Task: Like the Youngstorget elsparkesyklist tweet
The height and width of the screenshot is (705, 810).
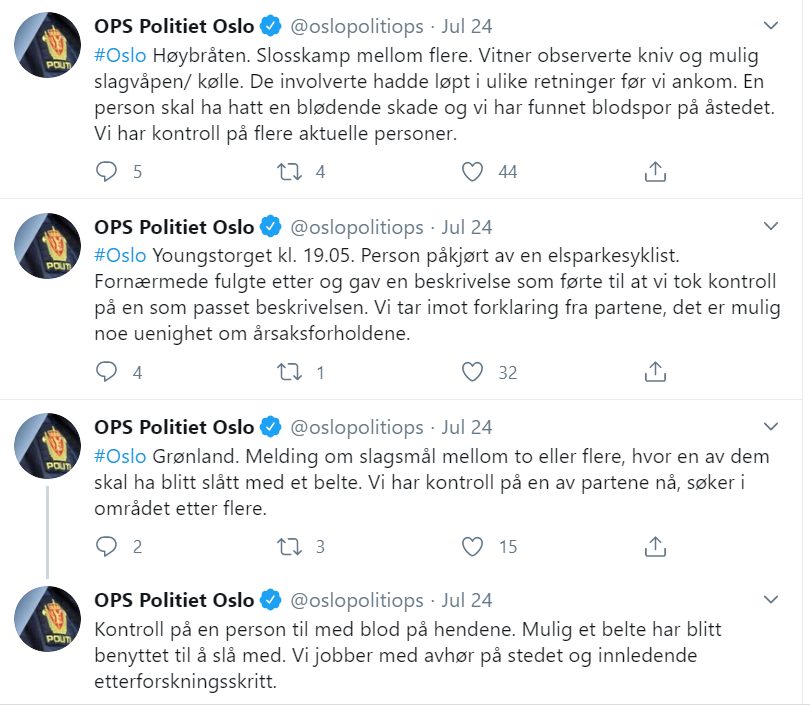Action: (473, 372)
